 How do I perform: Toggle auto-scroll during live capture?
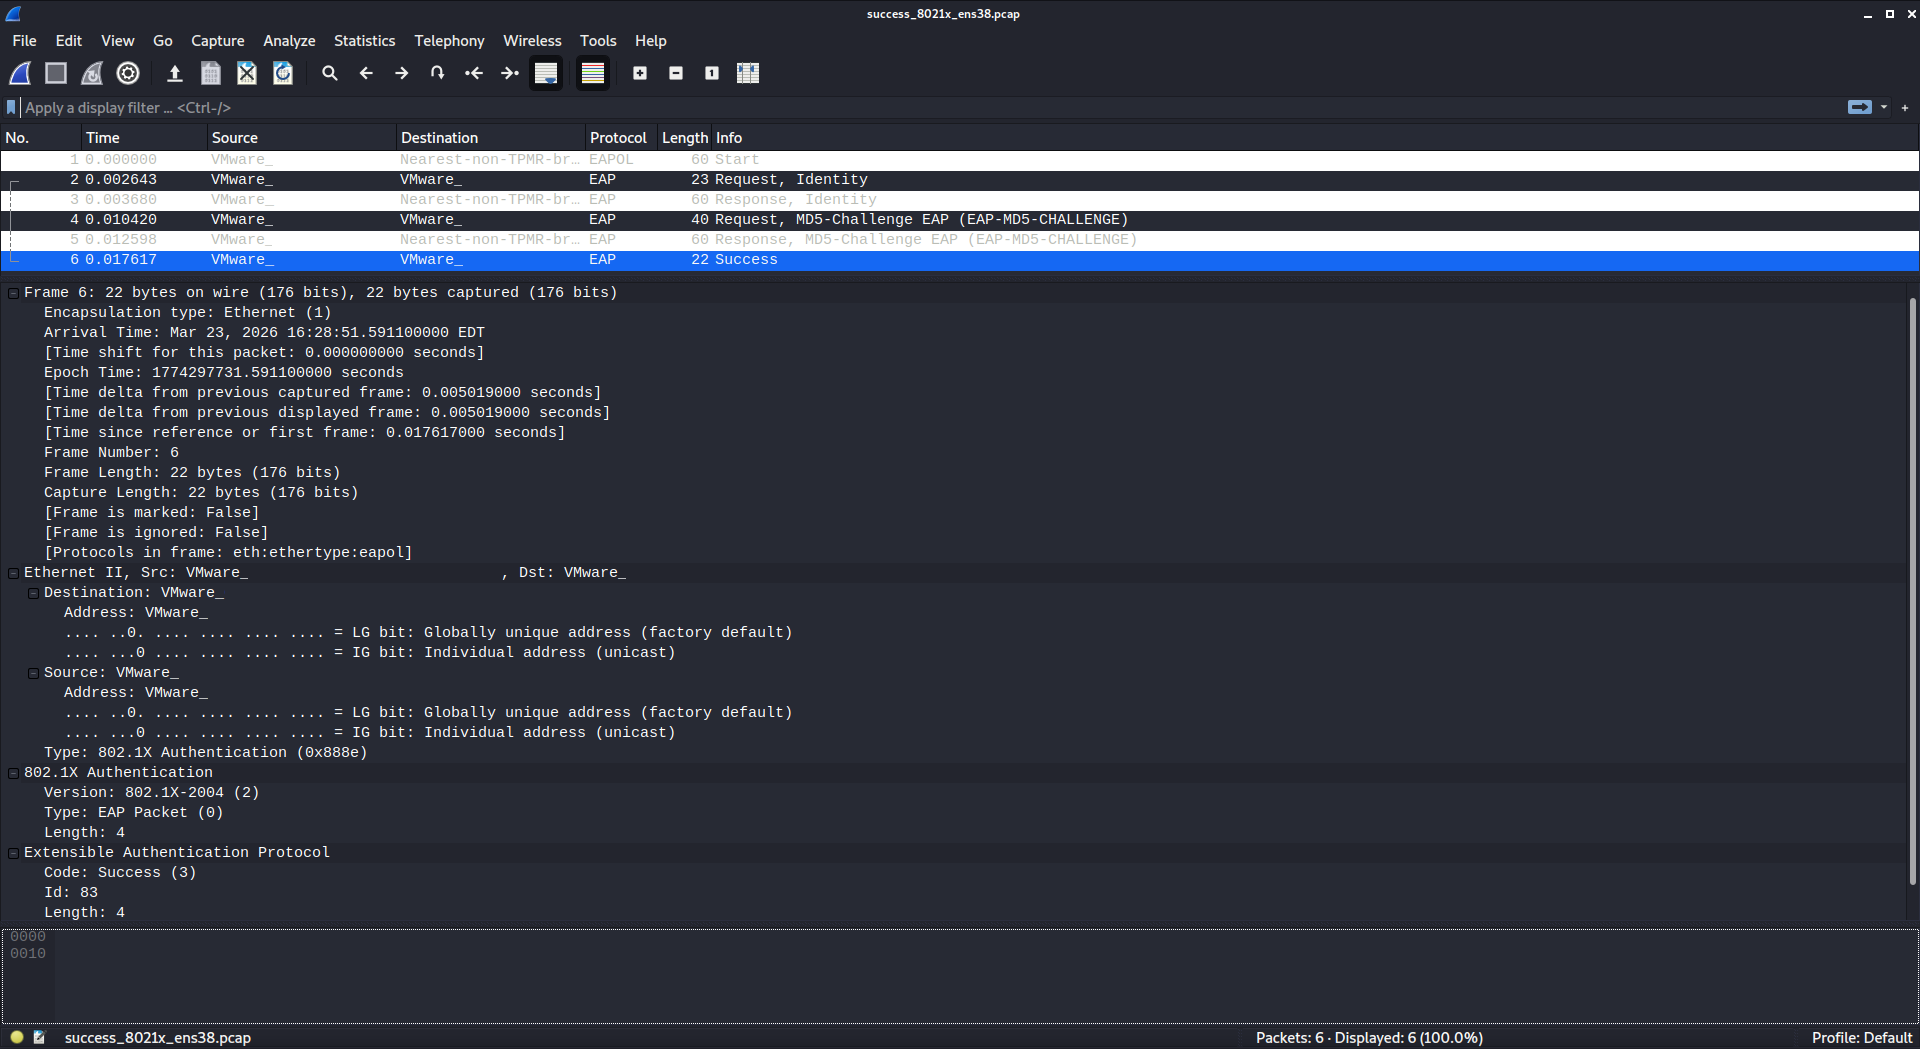pyautogui.click(x=546, y=73)
